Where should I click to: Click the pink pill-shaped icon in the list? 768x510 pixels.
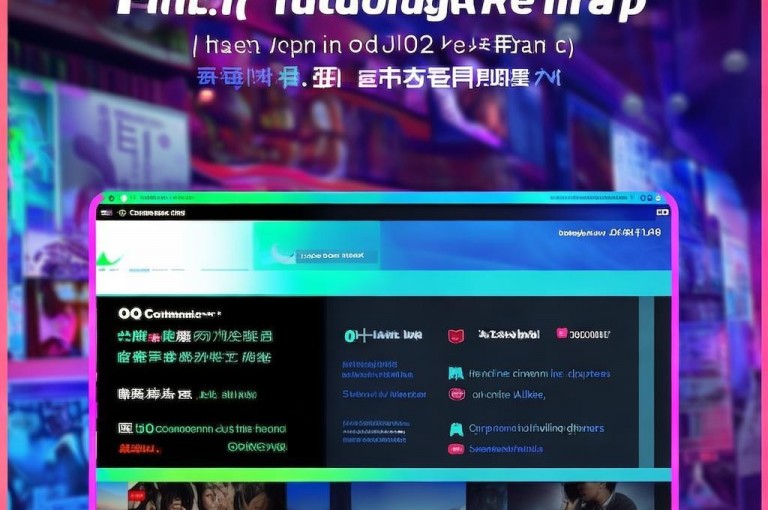click(456, 449)
